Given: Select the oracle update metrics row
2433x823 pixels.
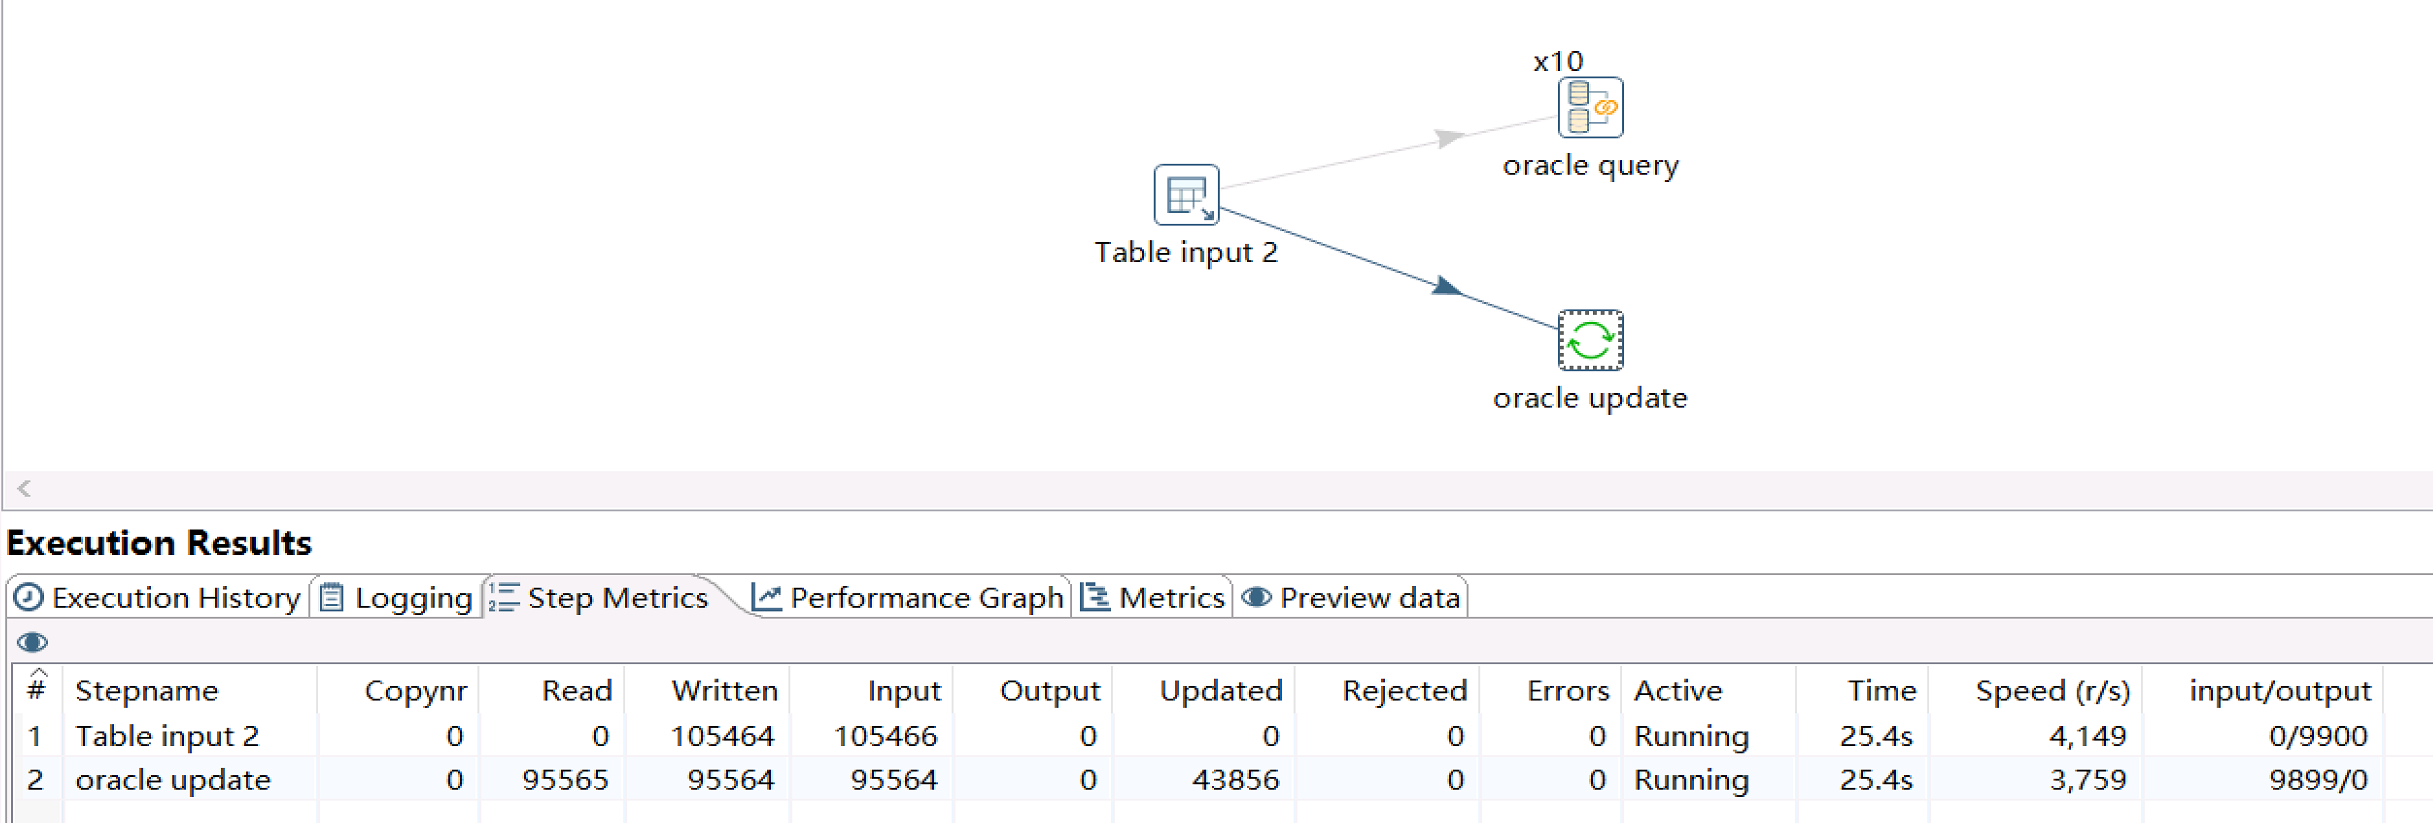Looking at the screenshot, I should tap(173, 780).
